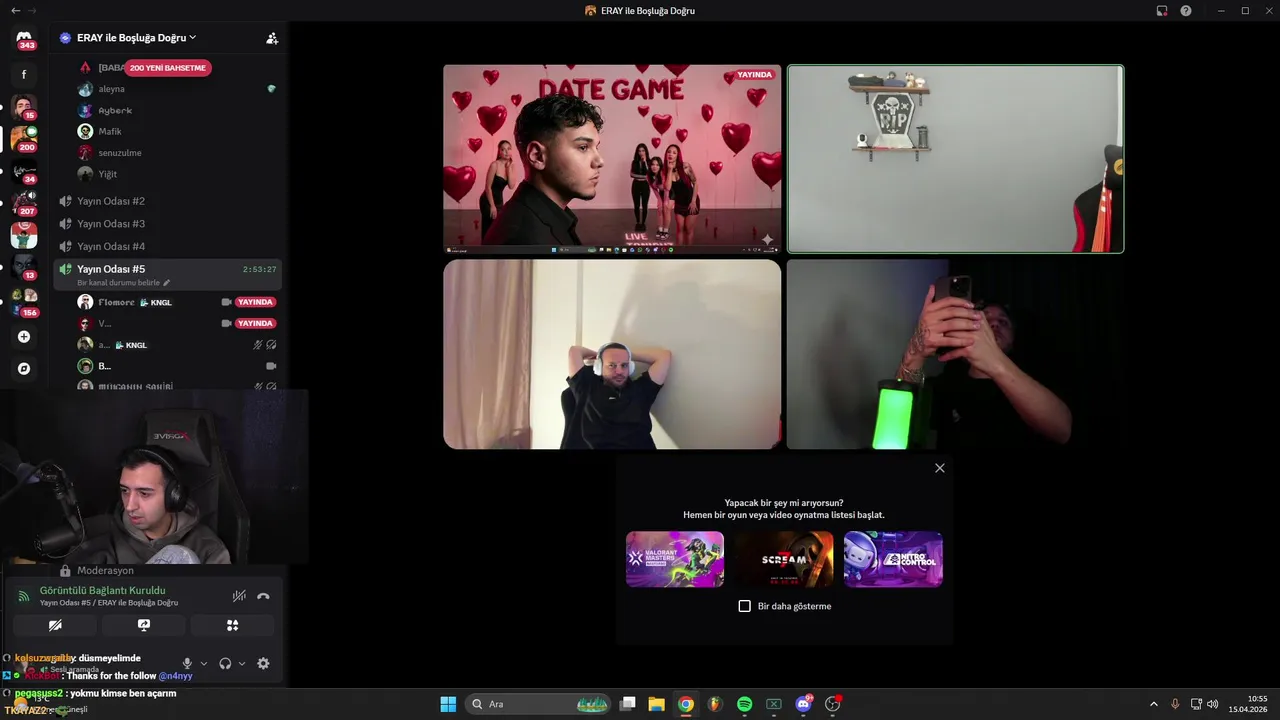Image resolution: width=1280 pixels, height=720 pixels.
Task: Start the Valorant Masters activity card
Action: [675, 559]
